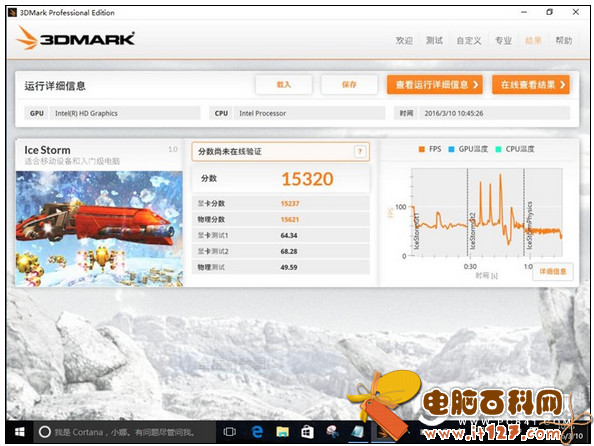Screen dimensions: 594x446
Task: Click the IceStormPhysics marker on chart
Action: (x=530, y=225)
